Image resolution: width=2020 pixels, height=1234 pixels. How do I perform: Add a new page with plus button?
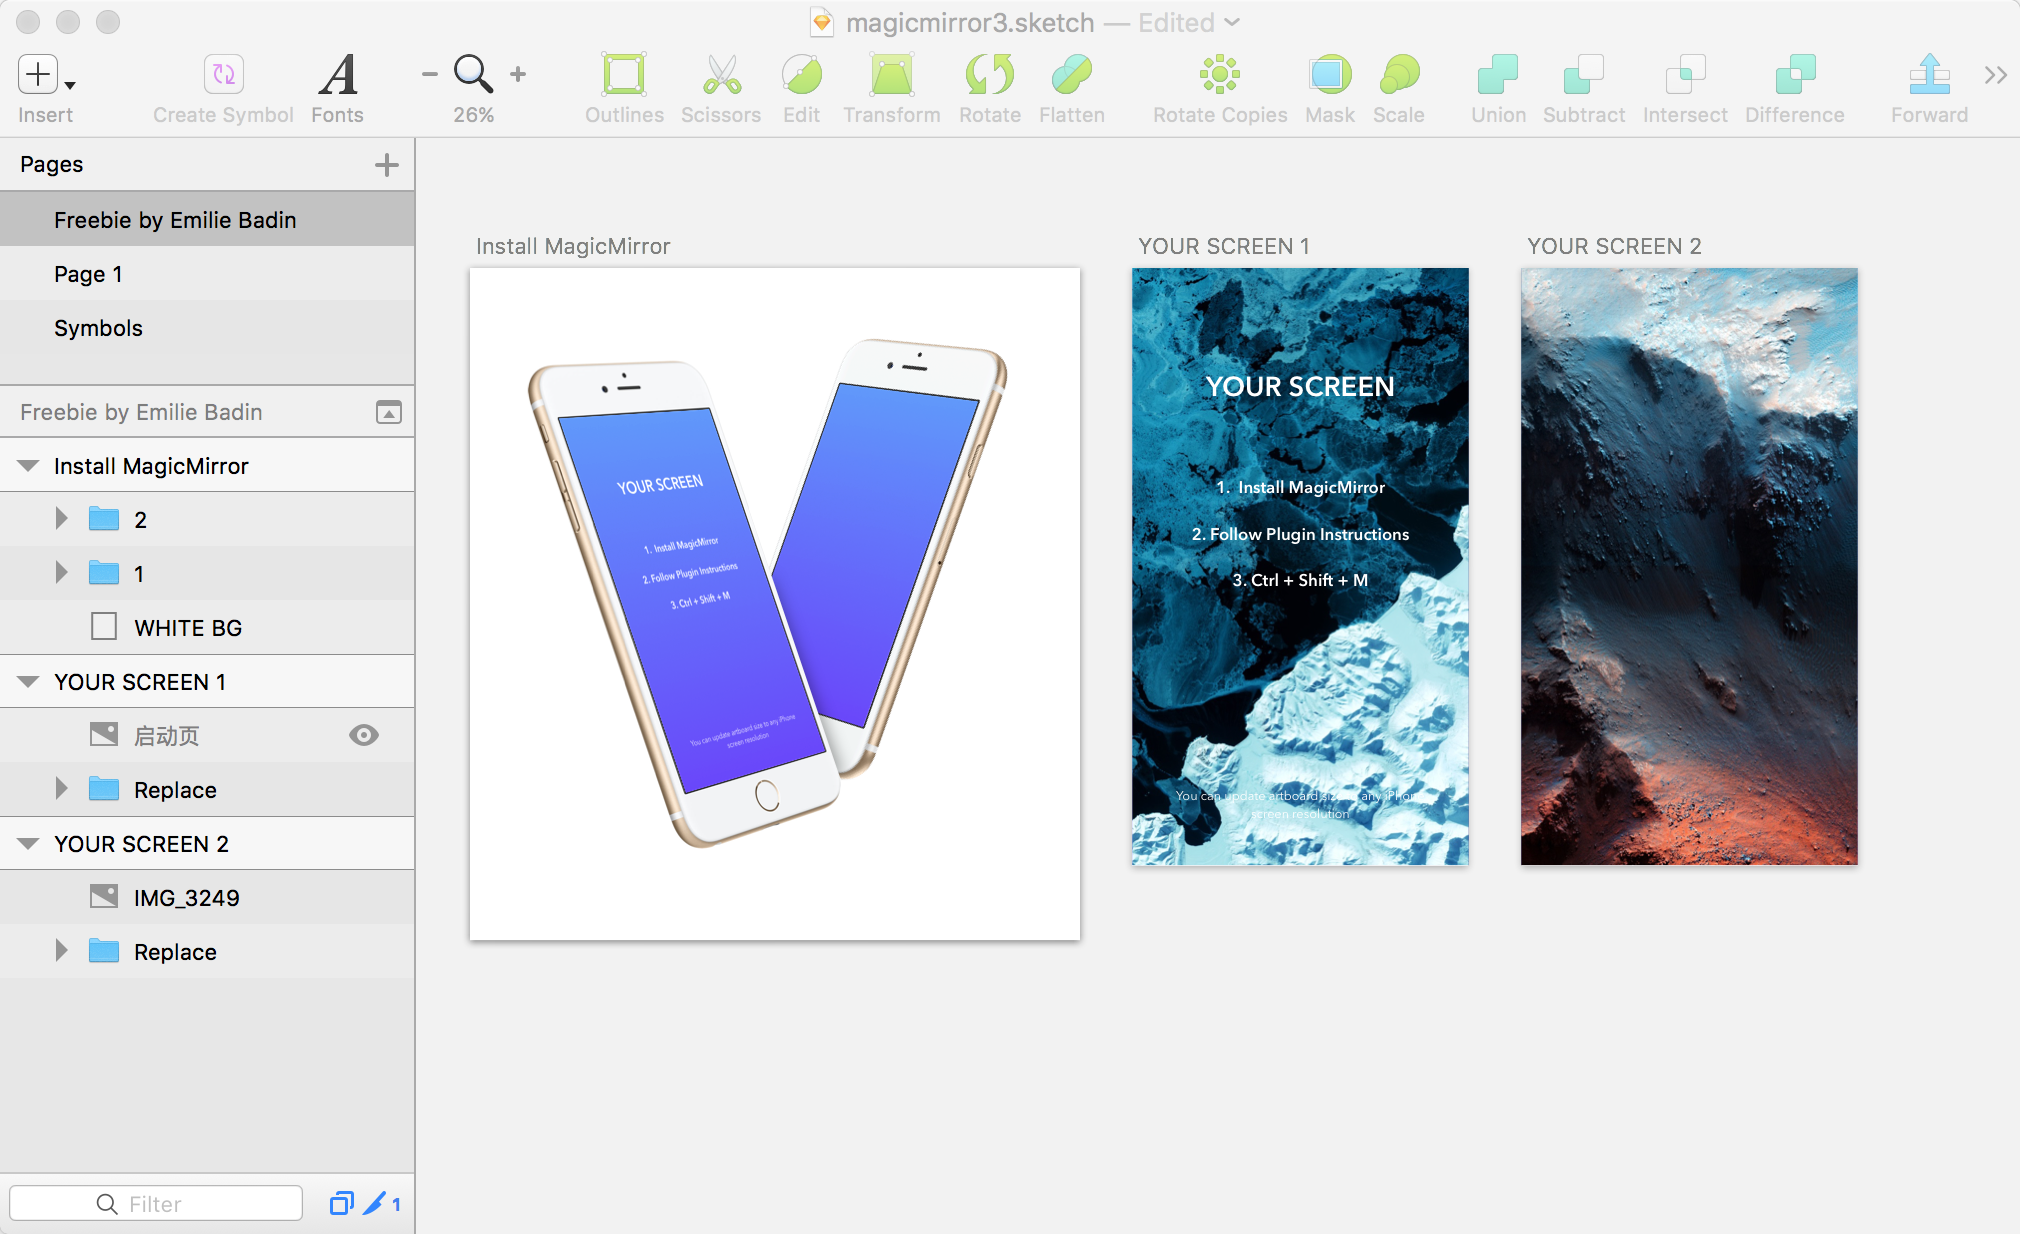(x=386, y=165)
